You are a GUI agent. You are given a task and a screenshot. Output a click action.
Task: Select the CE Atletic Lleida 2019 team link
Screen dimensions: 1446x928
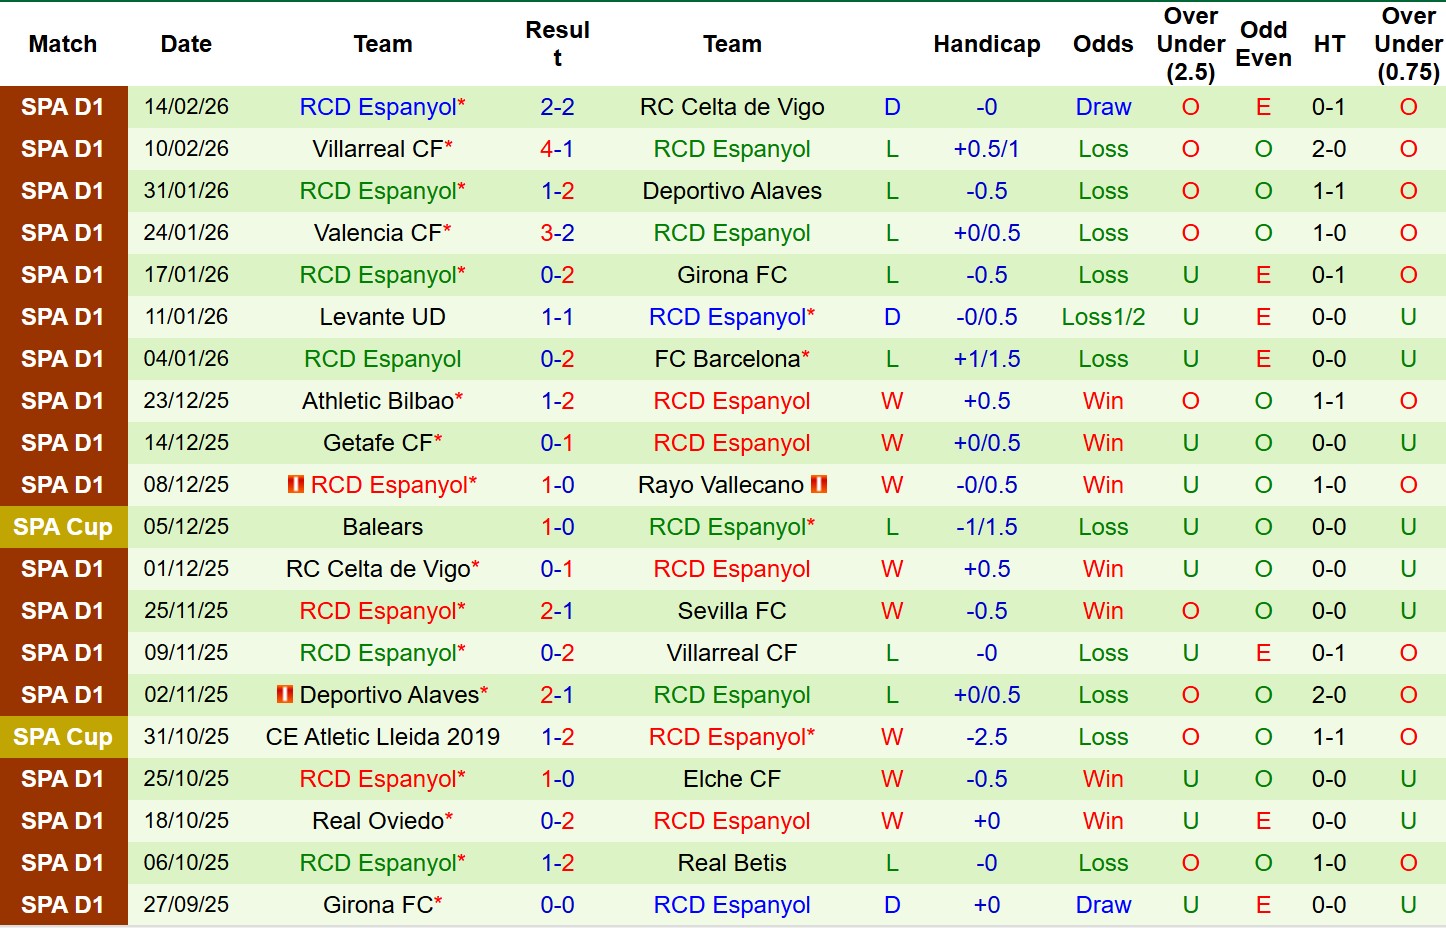click(382, 737)
